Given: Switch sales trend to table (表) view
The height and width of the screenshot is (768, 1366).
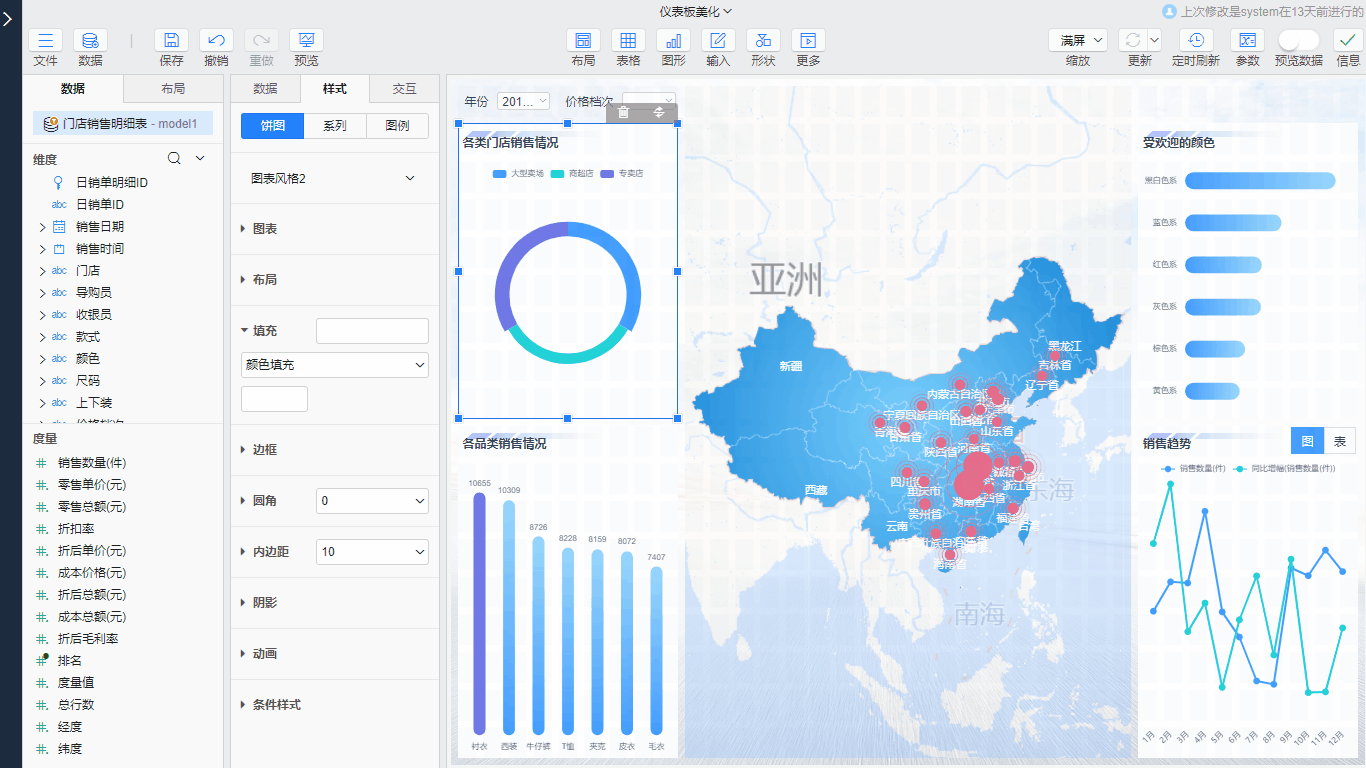Looking at the screenshot, I should [1339, 441].
